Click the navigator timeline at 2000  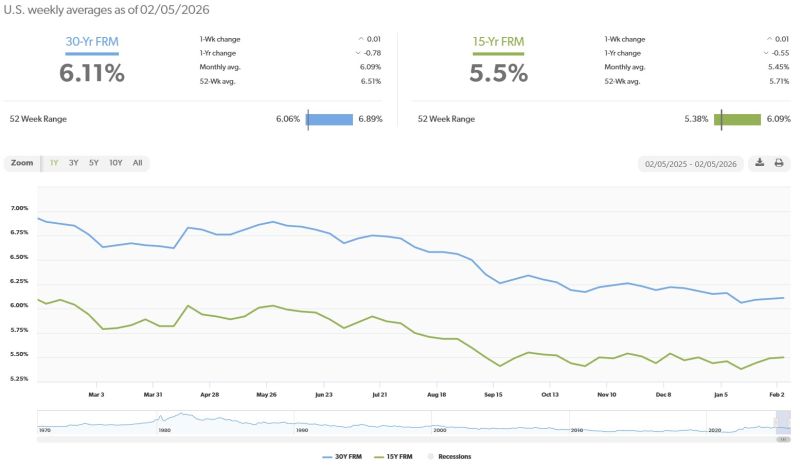pyautogui.click(x=440, y=420)
